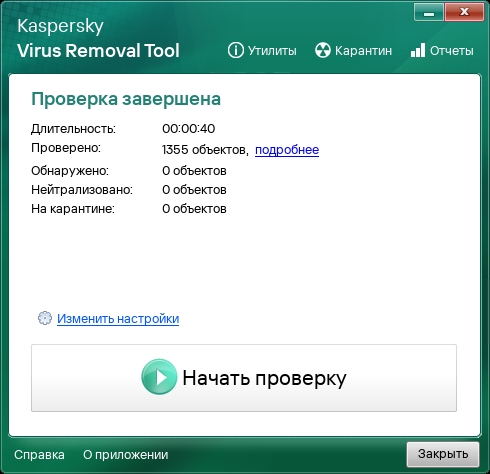Select the На карантине 0 объектов value
The width and height of the screenshot is (490, 474).
[x=194, y=209]
